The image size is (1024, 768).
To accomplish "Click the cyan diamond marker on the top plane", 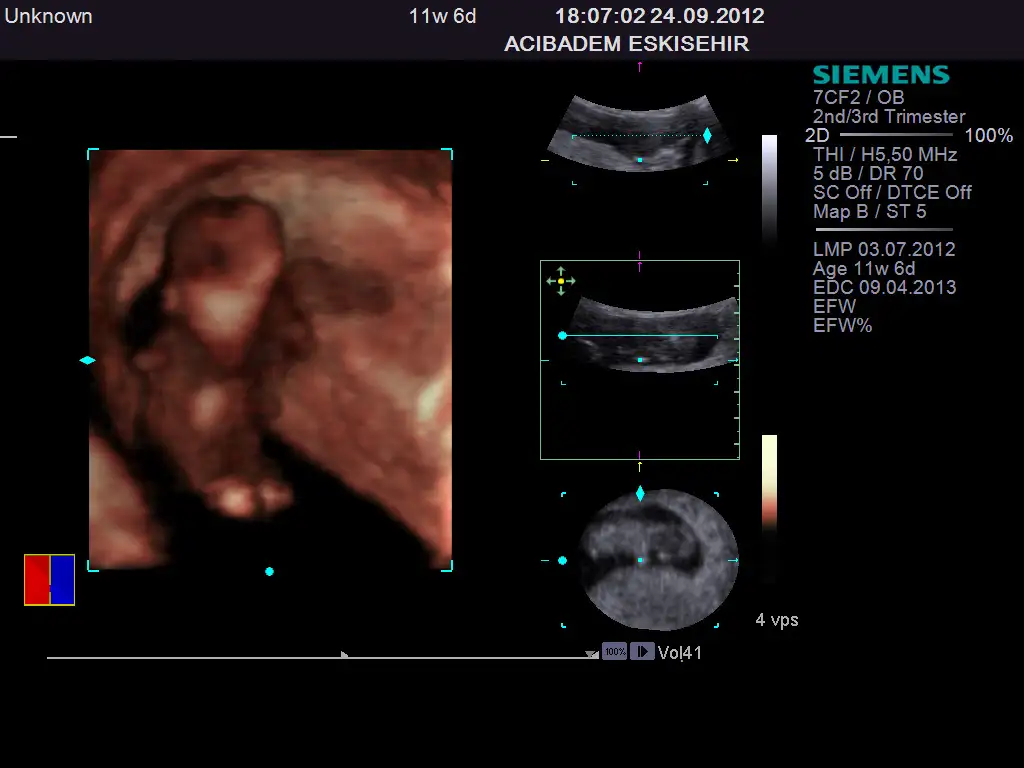I will pyautogui.click(x=707, y=135).
